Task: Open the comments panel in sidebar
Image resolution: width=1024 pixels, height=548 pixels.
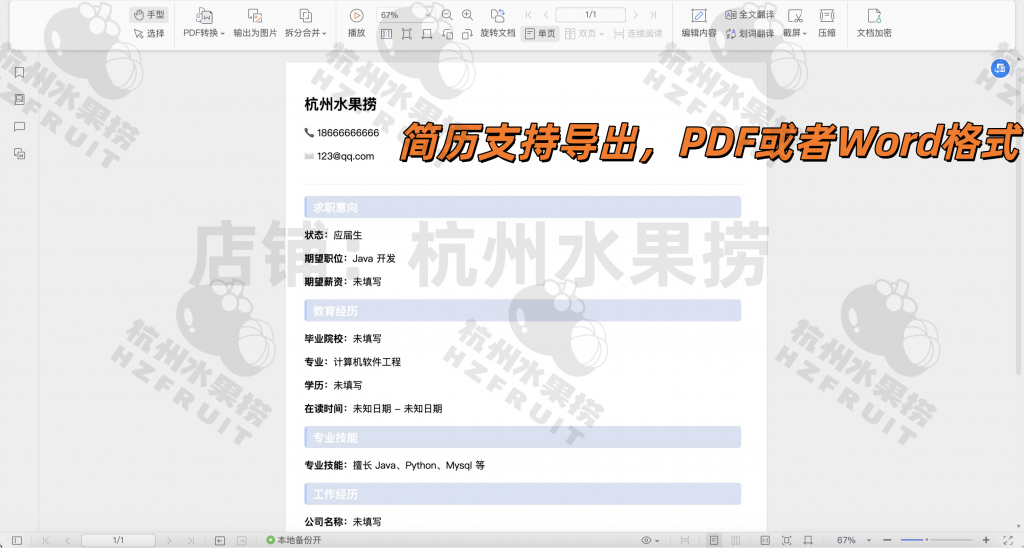Action: click(20, 127)
